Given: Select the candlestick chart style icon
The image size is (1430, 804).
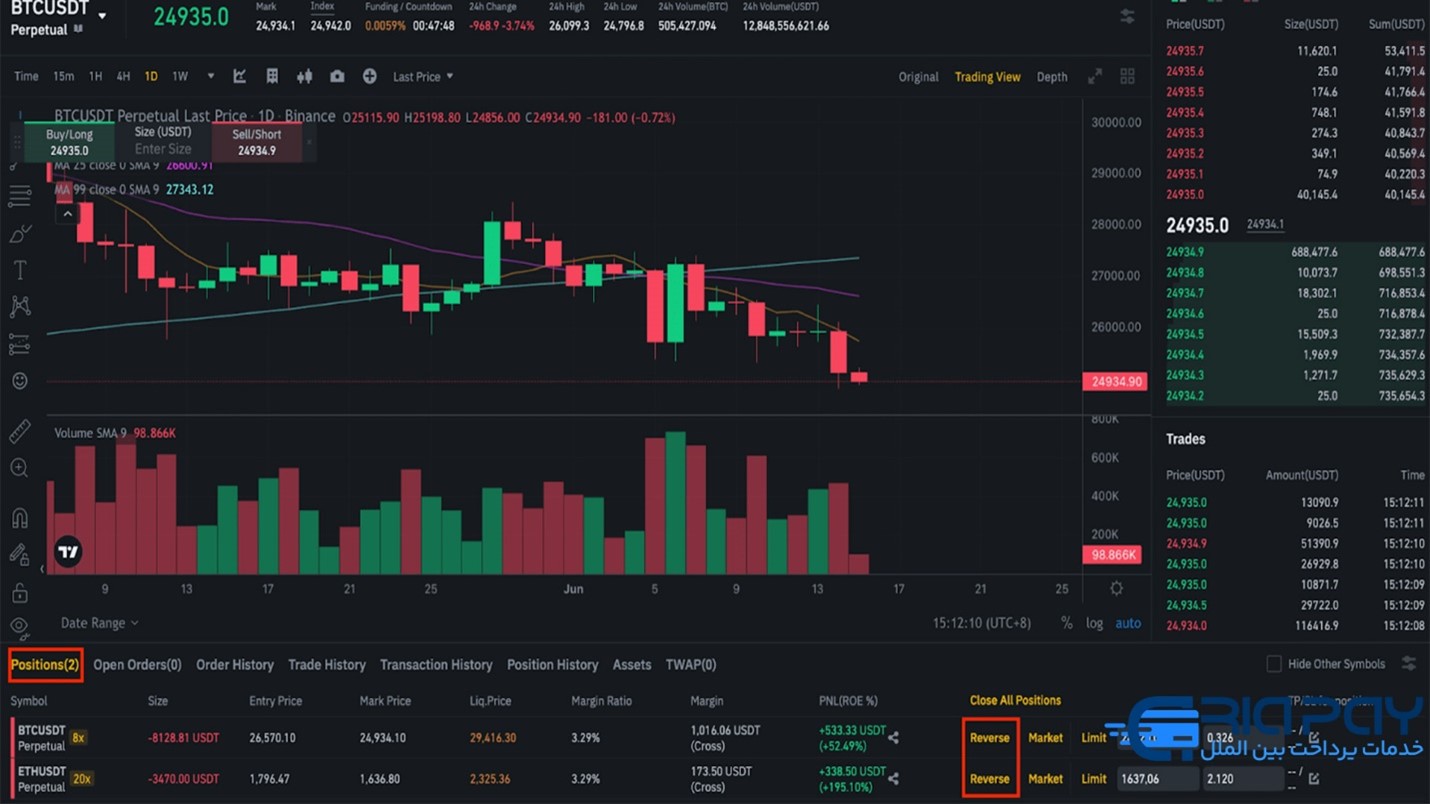Looking at the screenshot, I should pyautogui.click(x=304, y=76).
